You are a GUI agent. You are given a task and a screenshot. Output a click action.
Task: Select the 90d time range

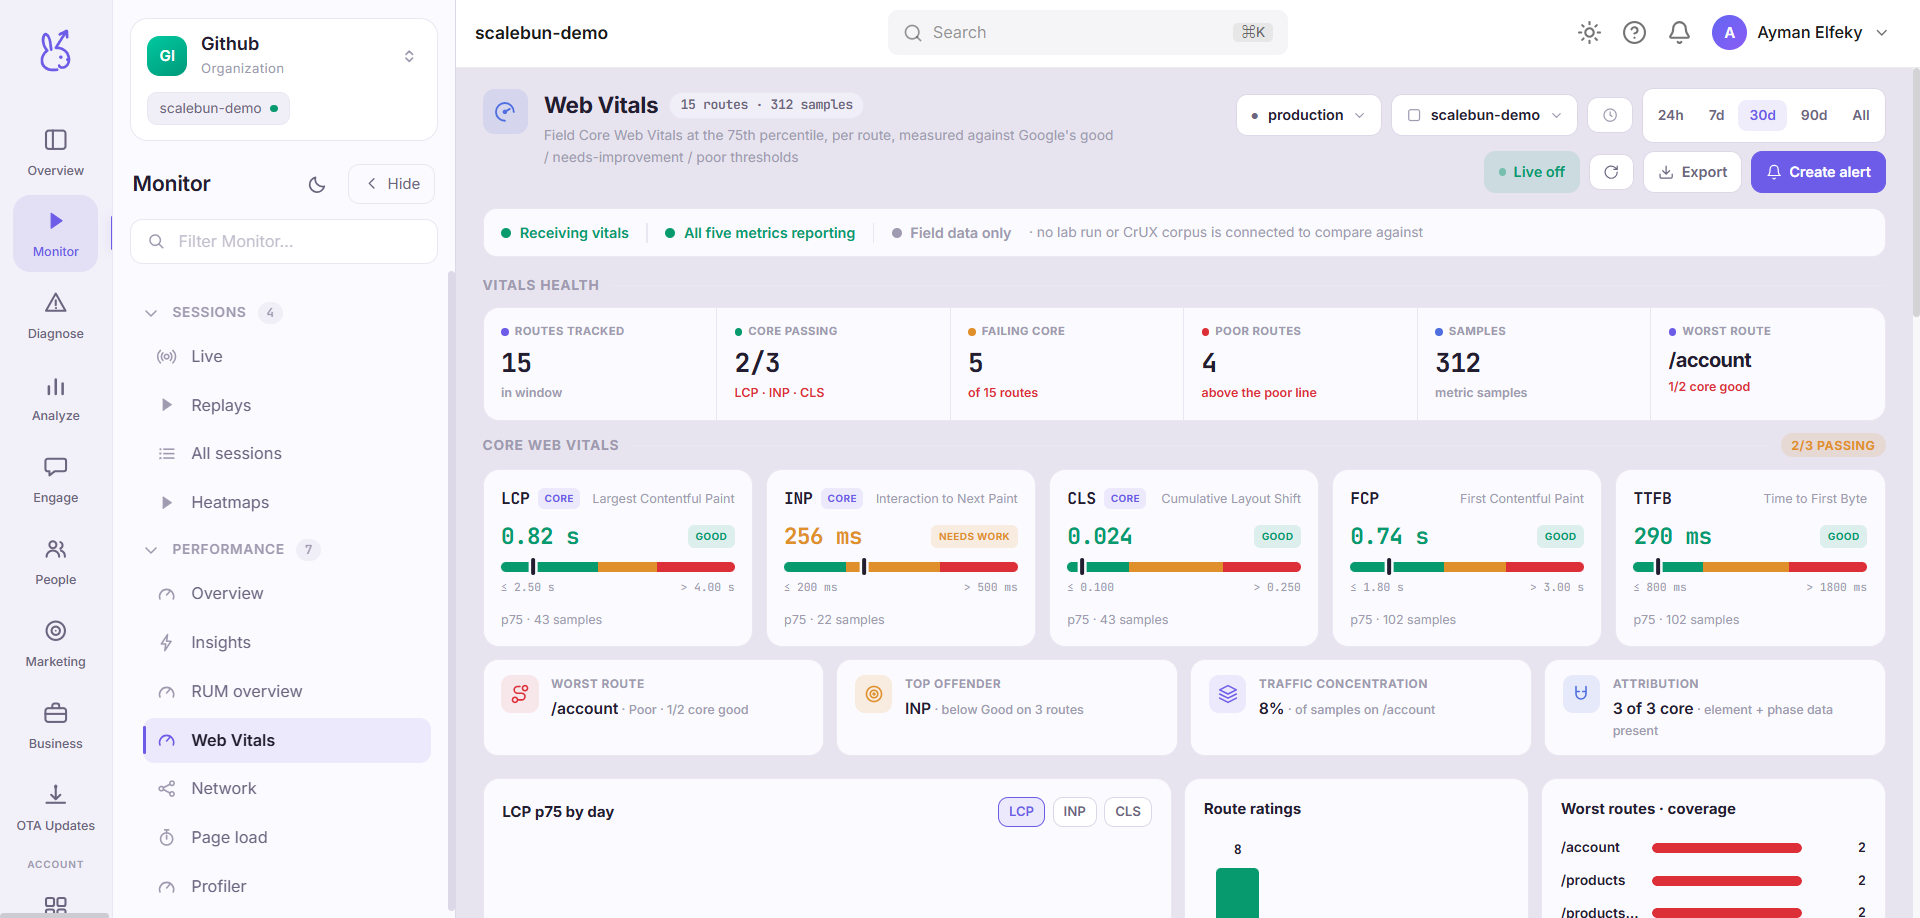coord(1814,115)
